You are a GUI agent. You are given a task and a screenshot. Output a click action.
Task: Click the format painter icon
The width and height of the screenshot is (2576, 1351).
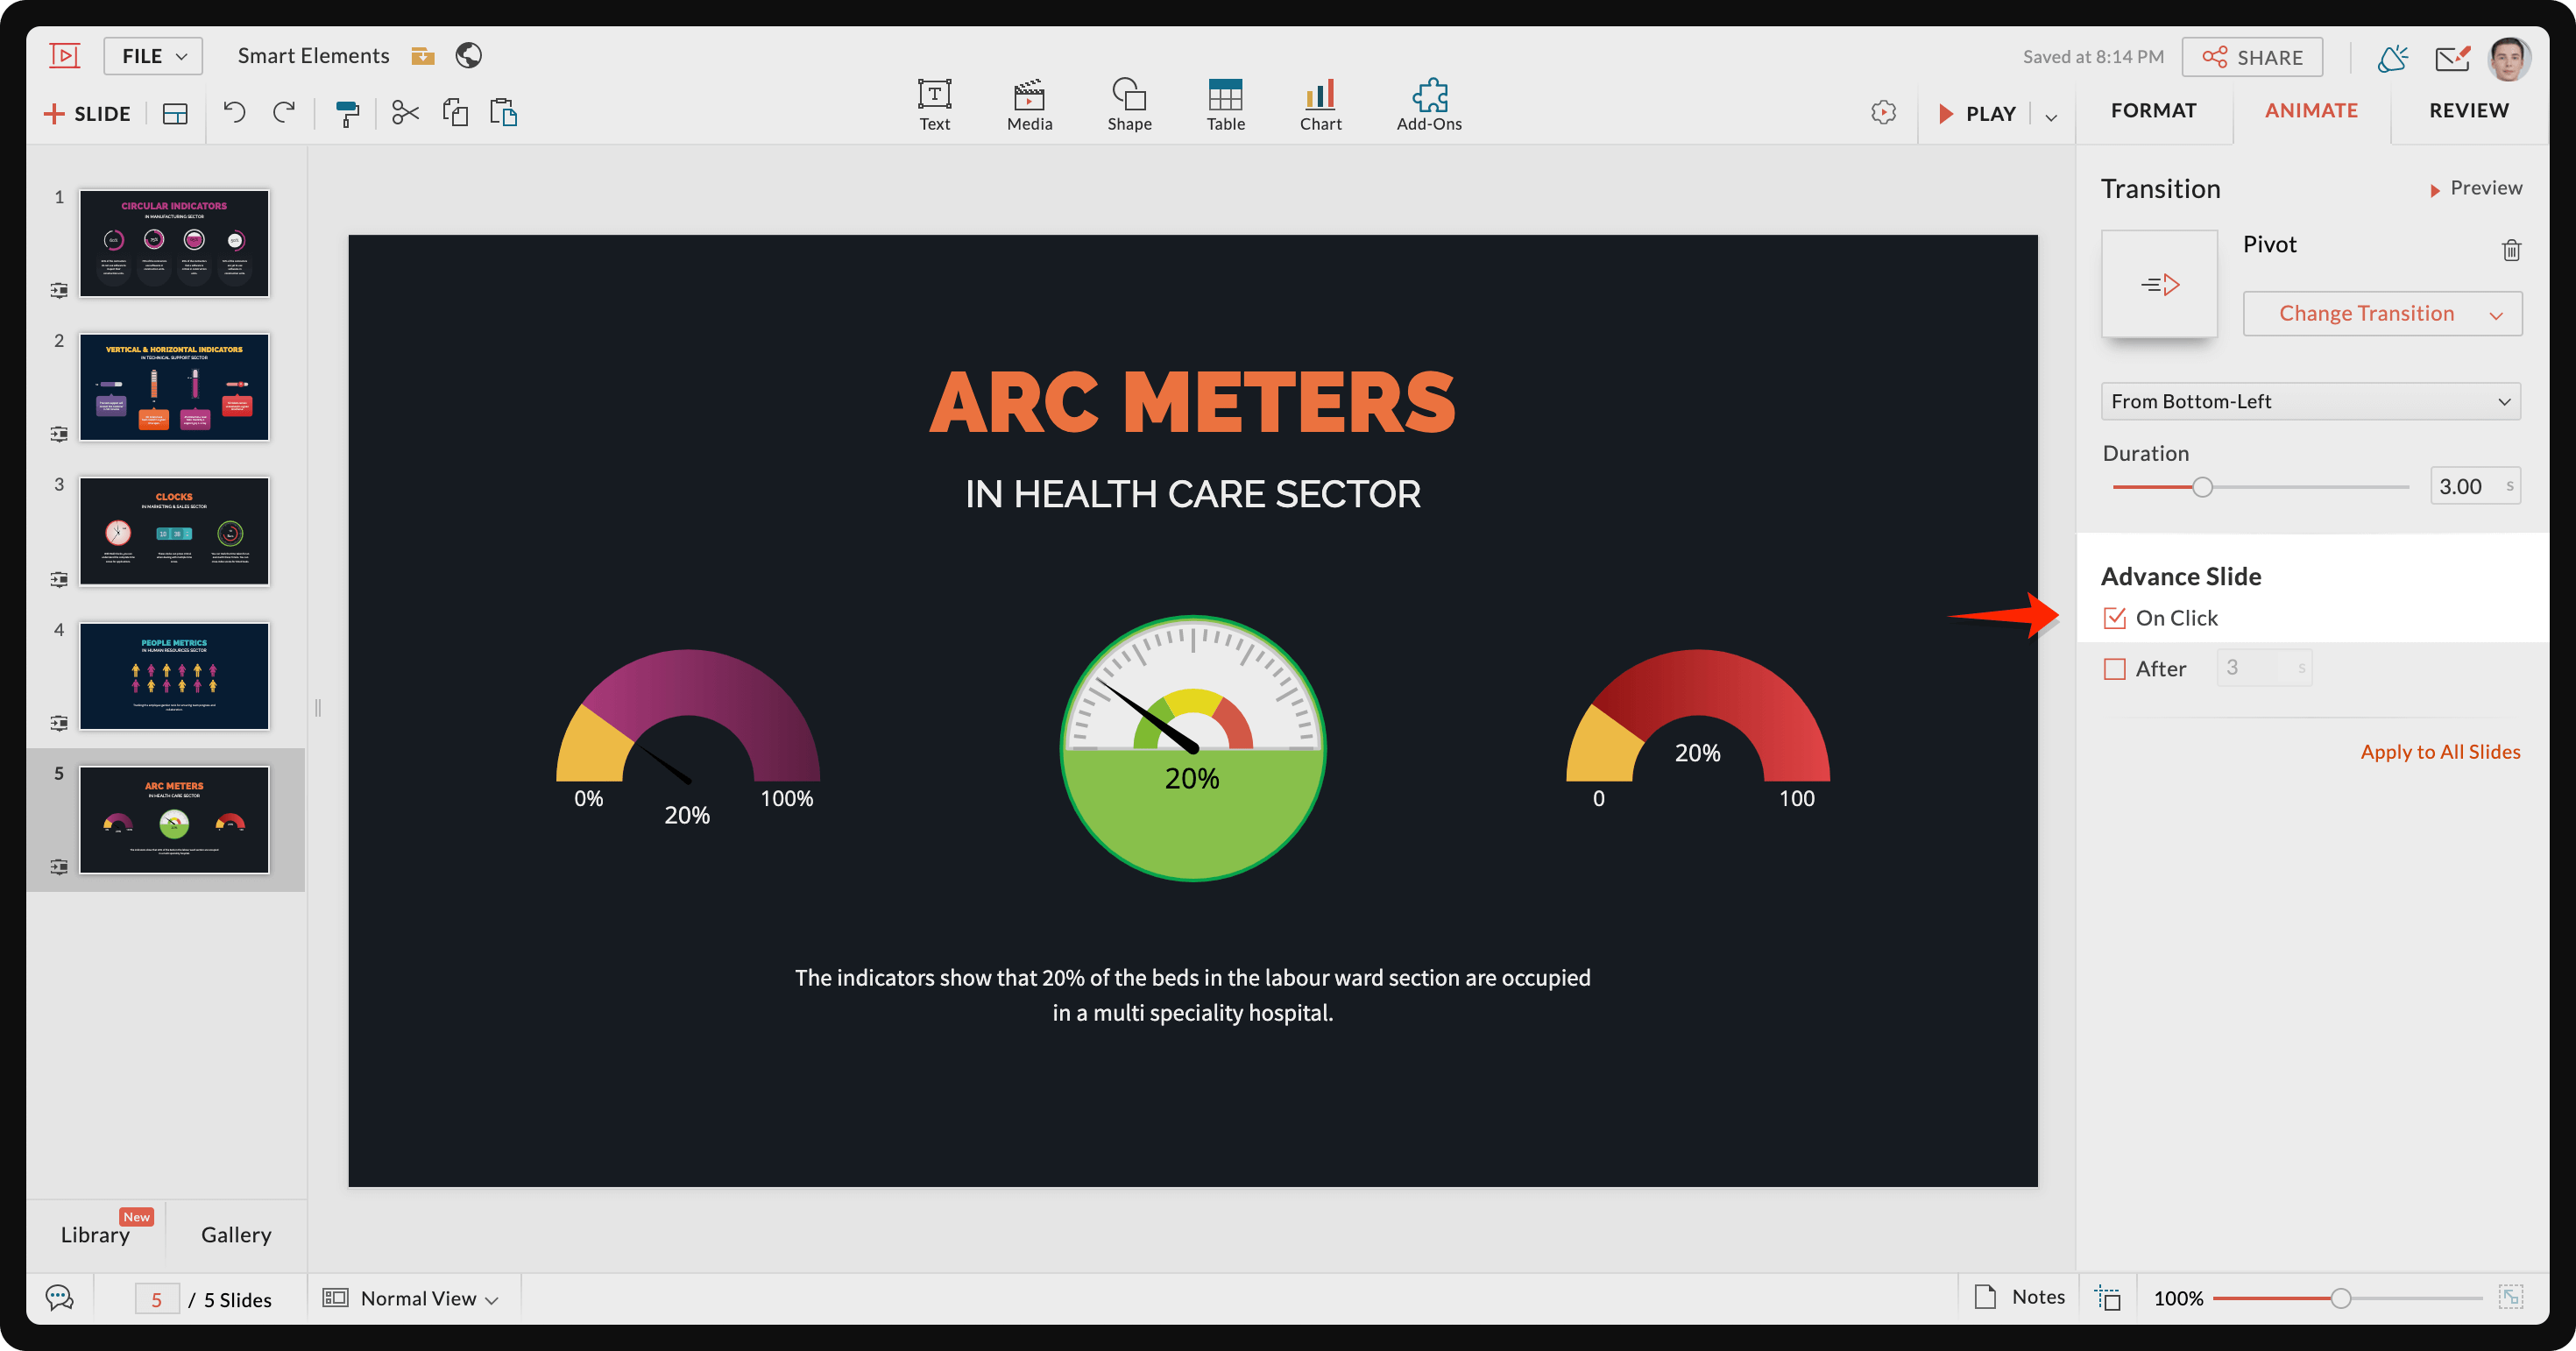pos(347,113)
